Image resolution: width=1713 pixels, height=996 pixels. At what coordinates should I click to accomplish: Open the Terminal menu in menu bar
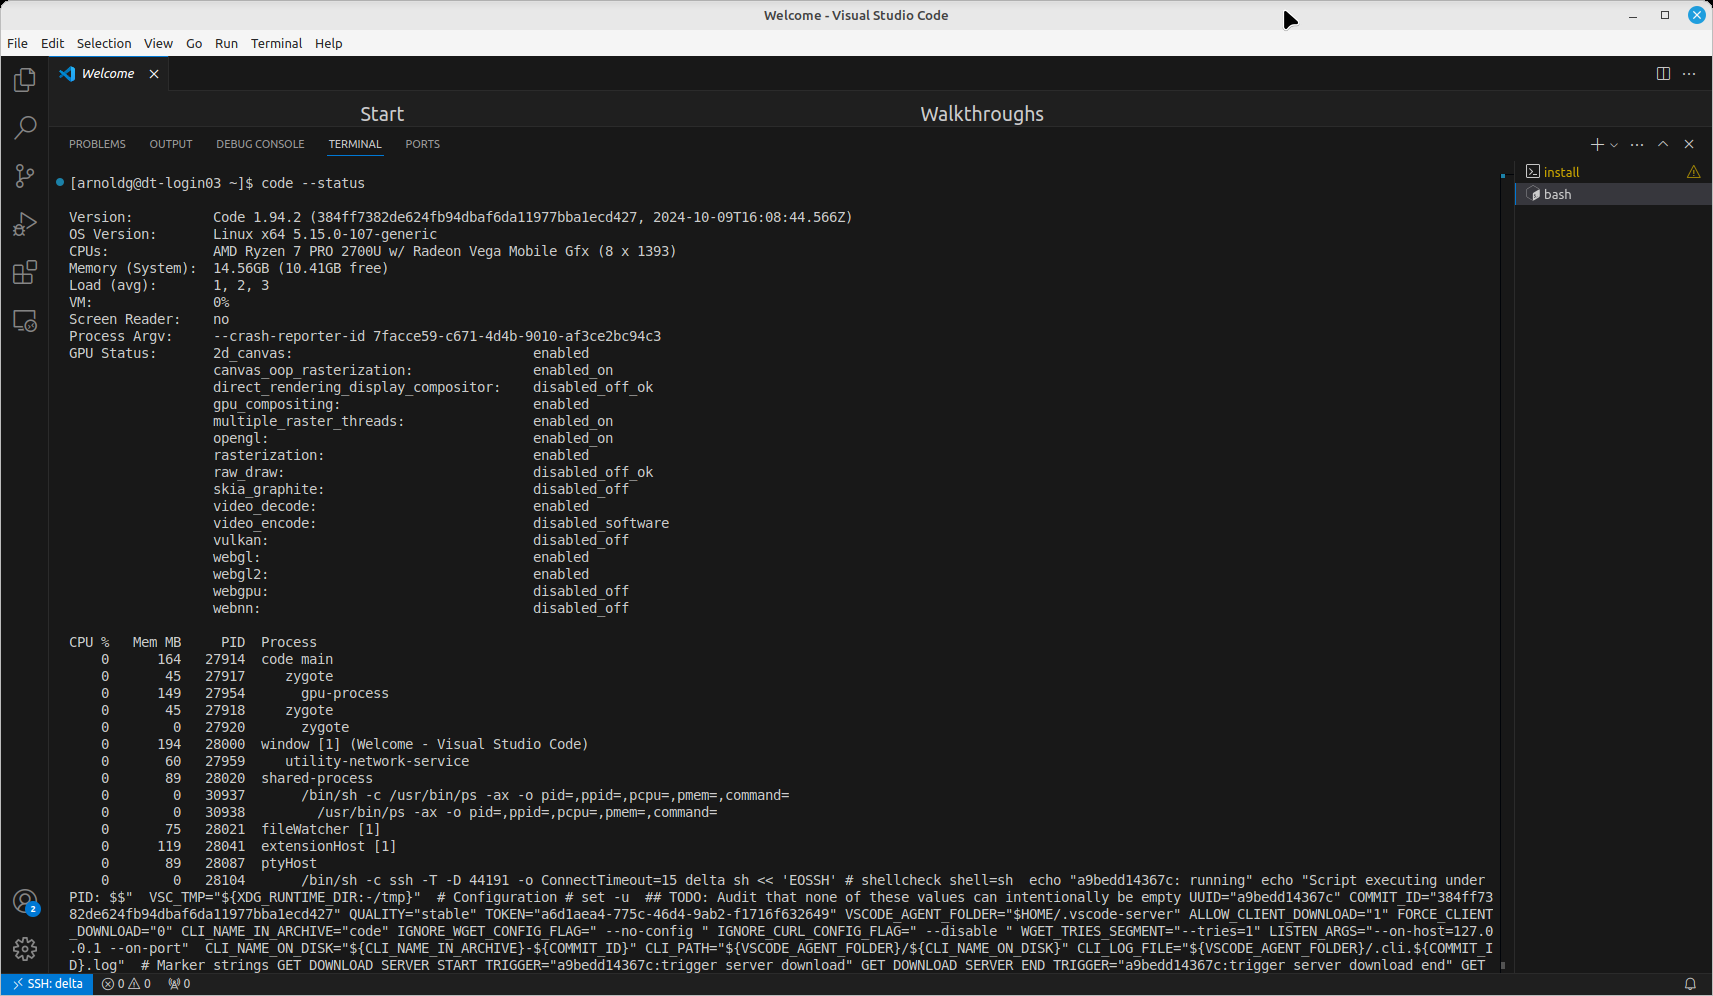click(276, 43)
